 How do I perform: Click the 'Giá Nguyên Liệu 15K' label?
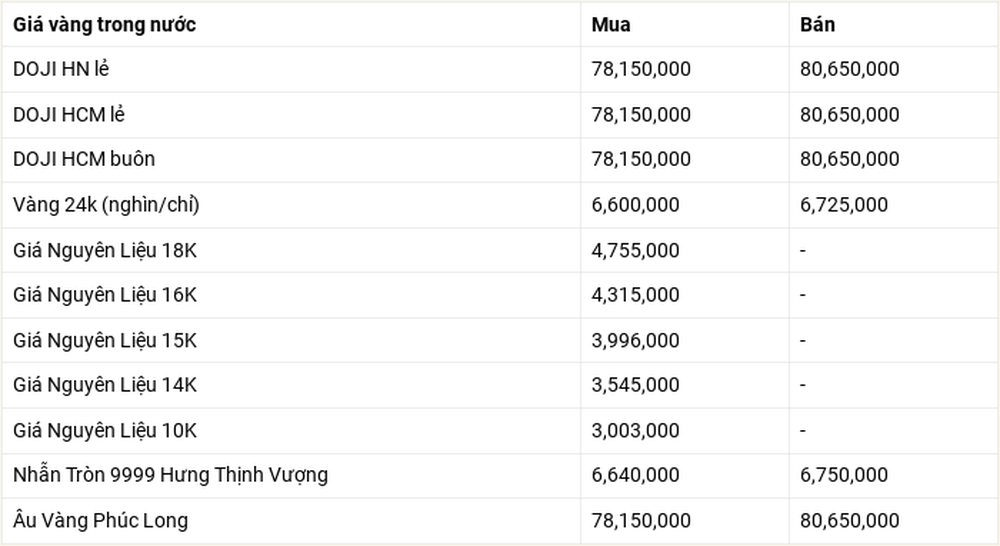pos(105,341)
